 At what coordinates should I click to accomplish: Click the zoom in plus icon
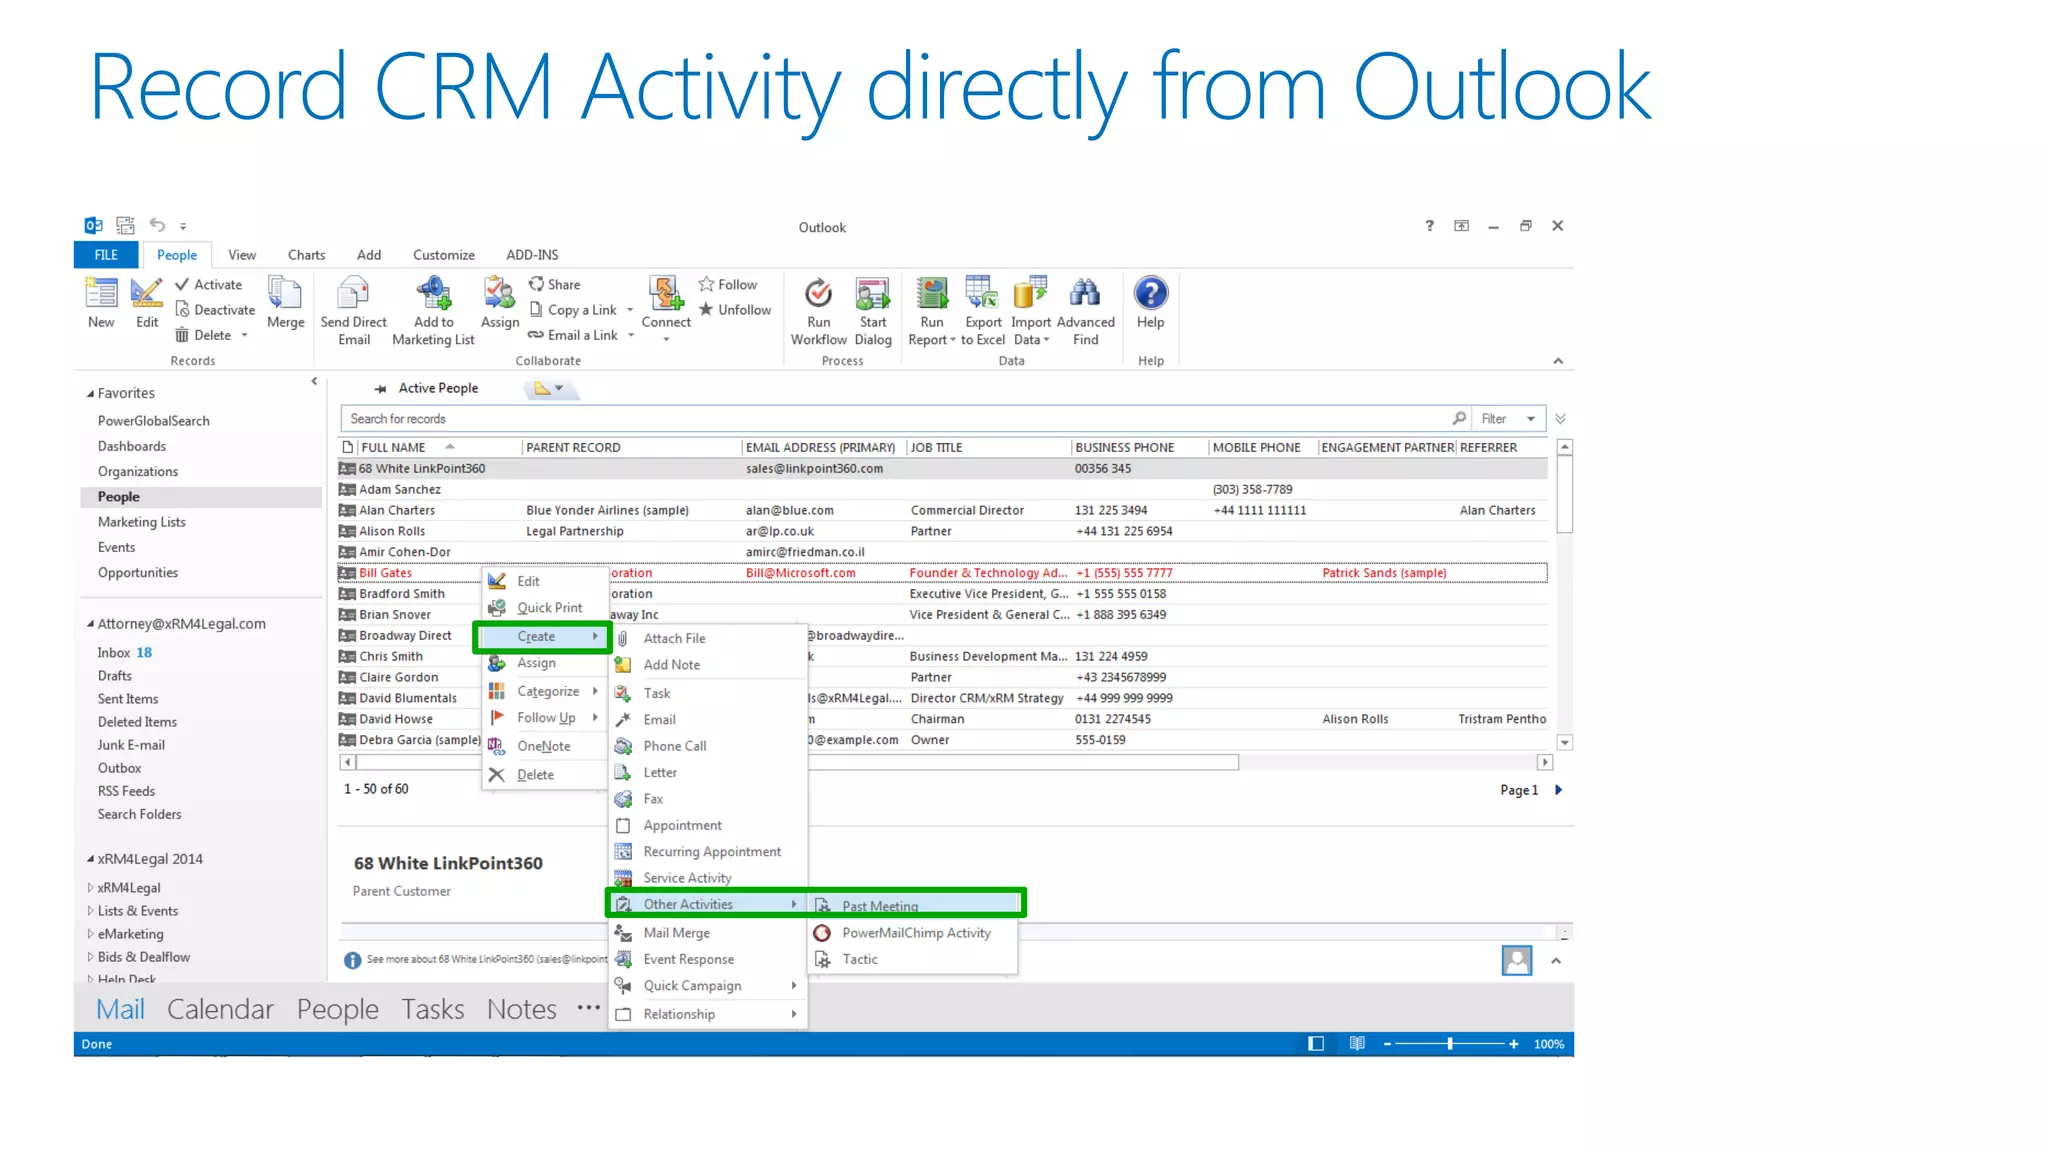[1514, 1044]
